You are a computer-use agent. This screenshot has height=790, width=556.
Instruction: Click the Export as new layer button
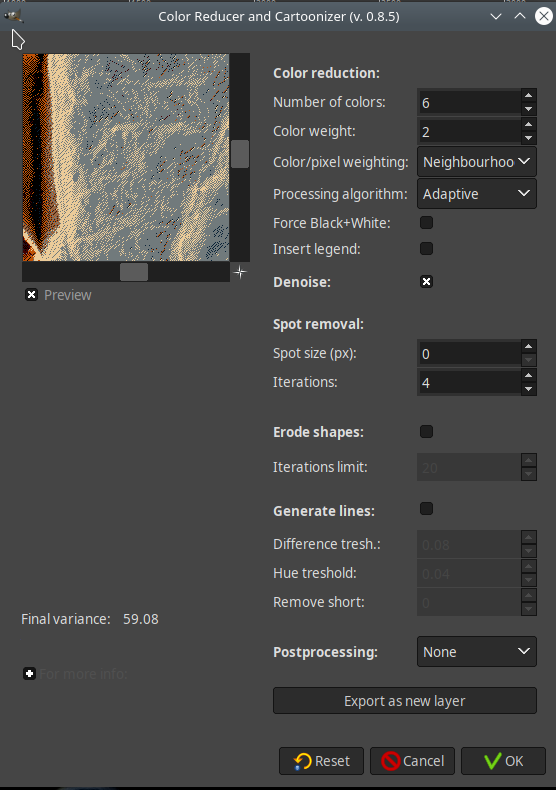click(x=405, y=701)
